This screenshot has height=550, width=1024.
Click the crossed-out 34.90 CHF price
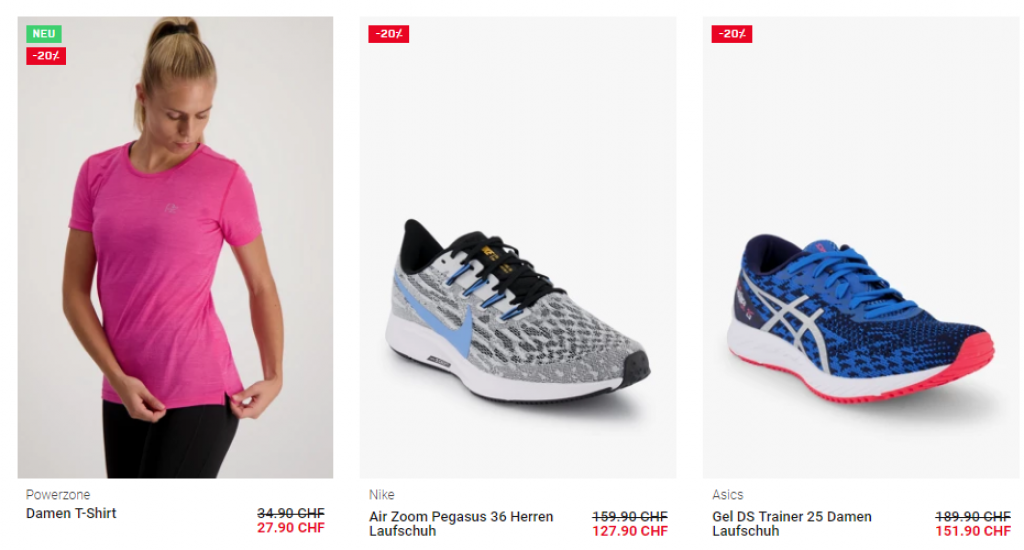click(x=291, y=513)
